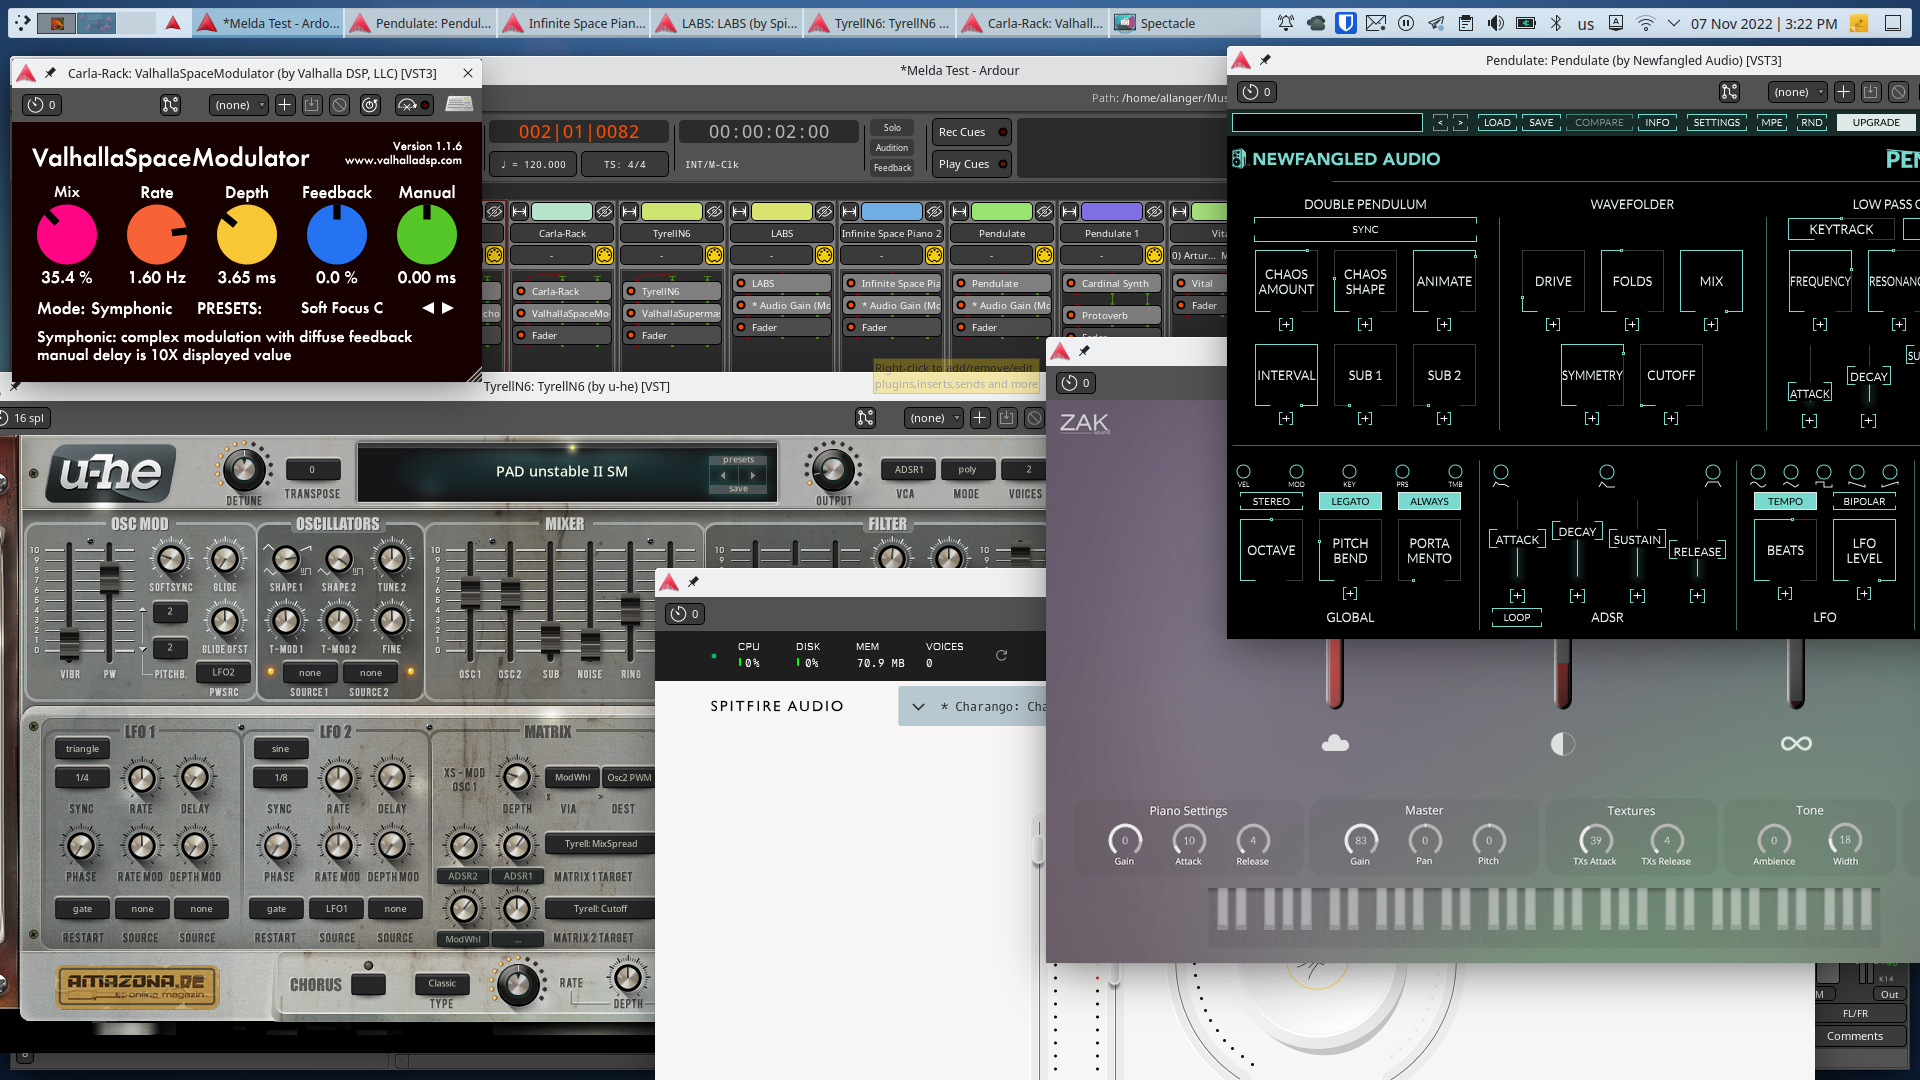Click pin-management icon in Pendulate toolbar
This screenshot has width=1920, height=1080.
(x=1730, y=92)
